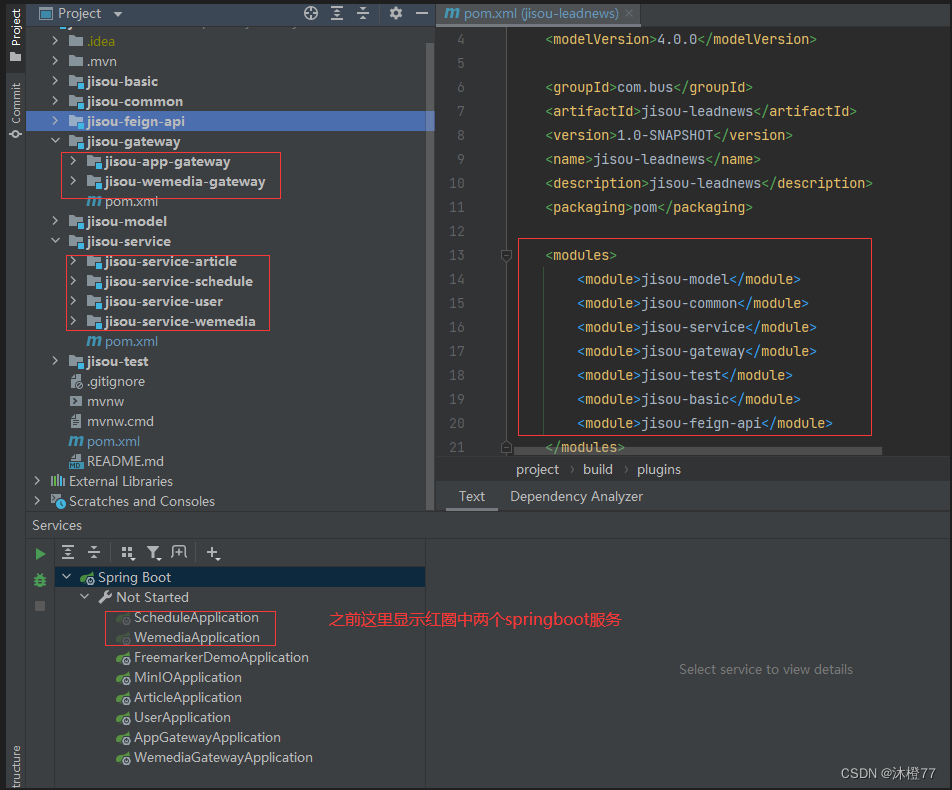This screenshot has height=790, width=952.
Task: Hide the Project panel with minus icon
Action: coord(422,13)
